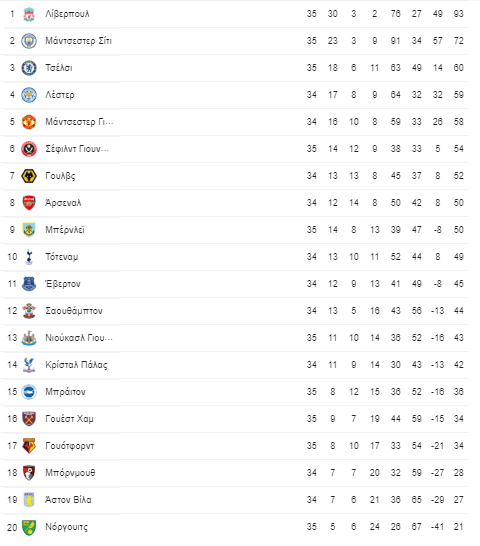This screenshot has height=546, width=480.
Task: Open the Τσέλσι team name link
Action: pos(59,68)
